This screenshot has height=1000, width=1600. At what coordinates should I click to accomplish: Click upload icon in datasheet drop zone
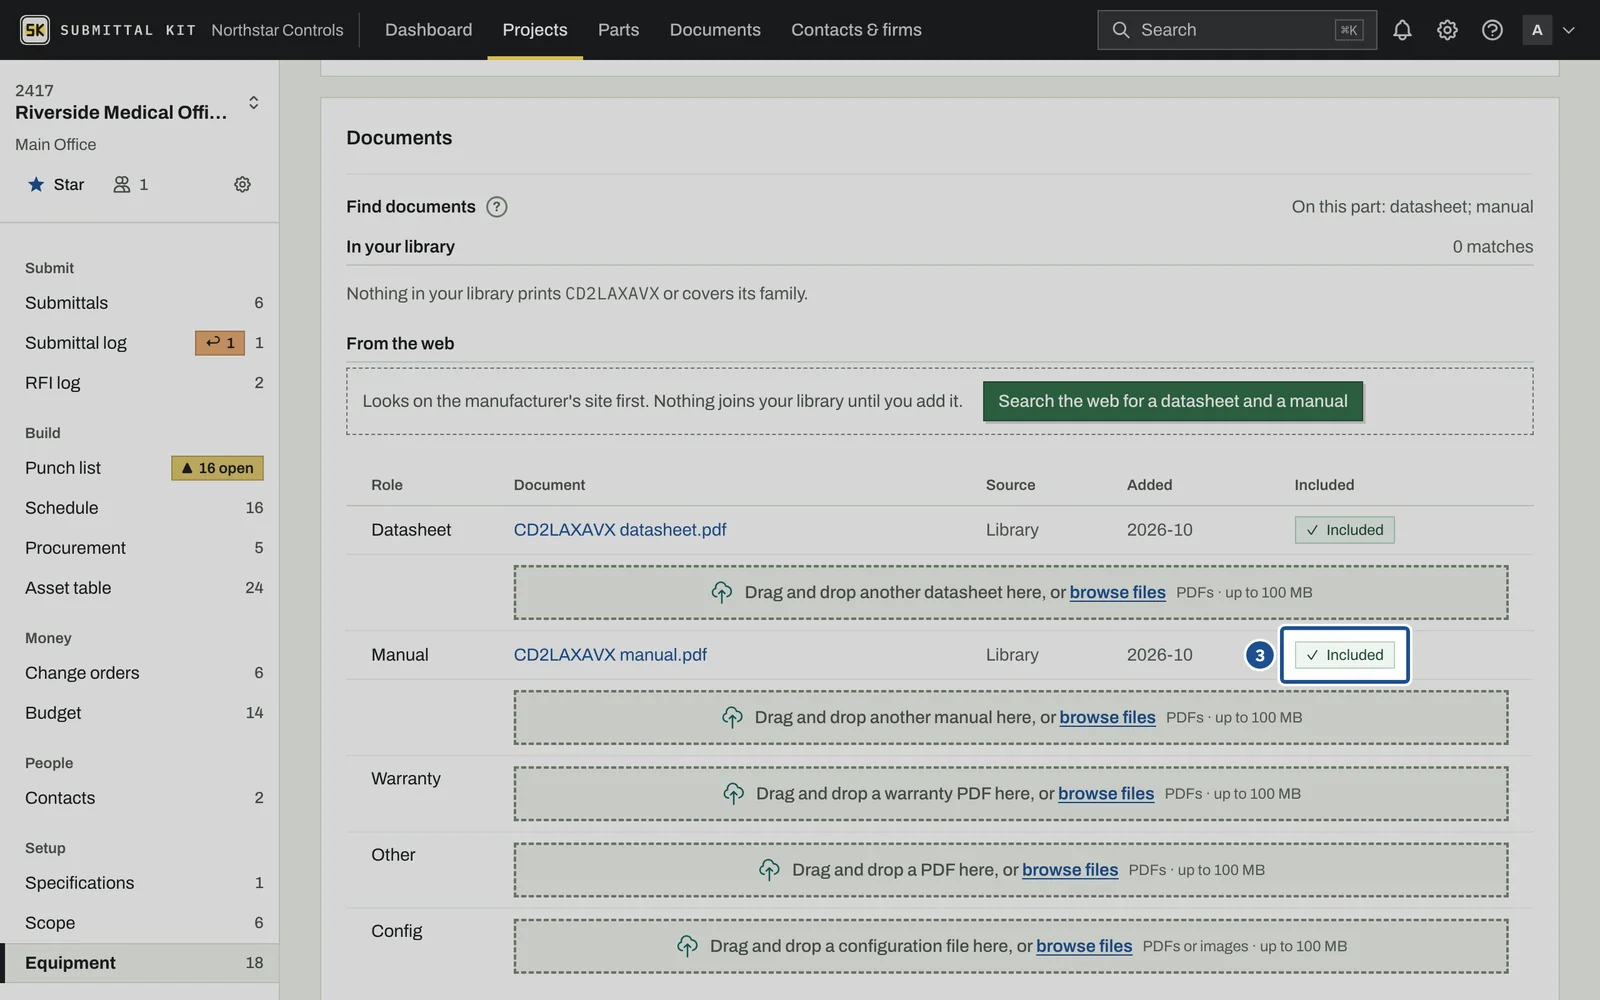tap(721, 592)
